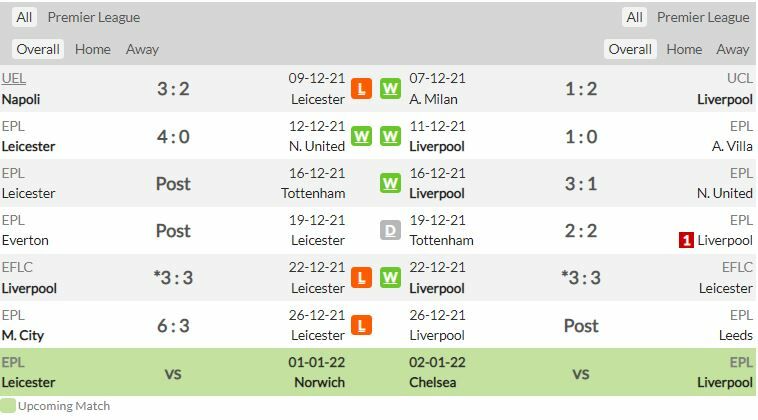Open Chelsea vs Liverpool upcoming match
The width and height of the screenshot is (758, 420).
pos(581,372)
